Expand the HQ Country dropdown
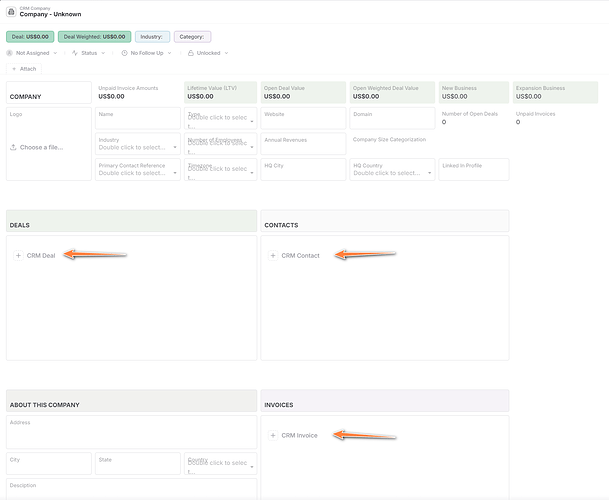 [x=430, y=172]
